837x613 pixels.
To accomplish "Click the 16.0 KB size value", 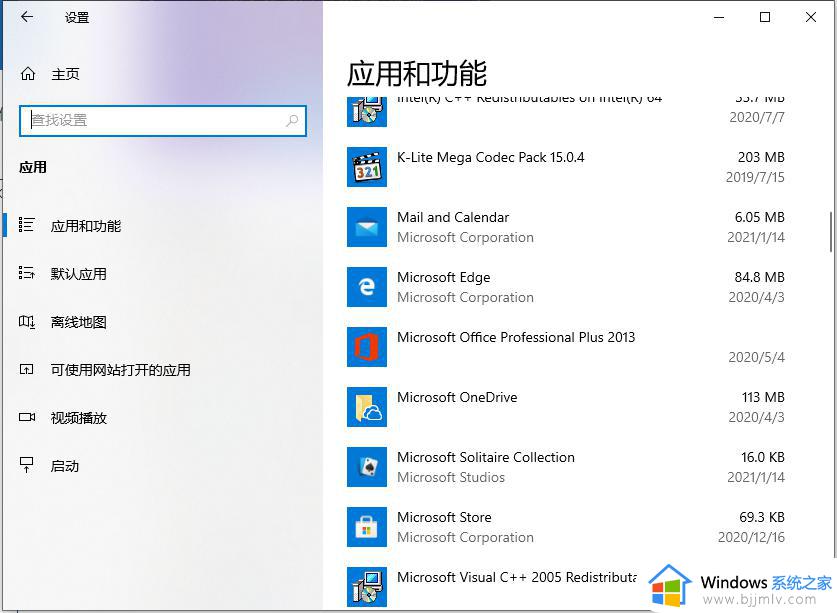I will pyautogui.click(x=763, y=457).
